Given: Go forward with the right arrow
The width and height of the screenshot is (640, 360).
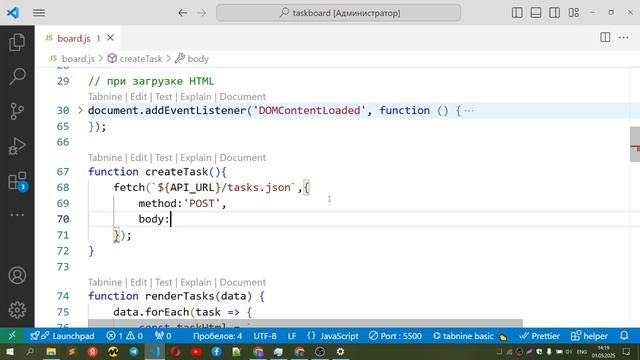Looking at the screenshot, I should (202, 13).
